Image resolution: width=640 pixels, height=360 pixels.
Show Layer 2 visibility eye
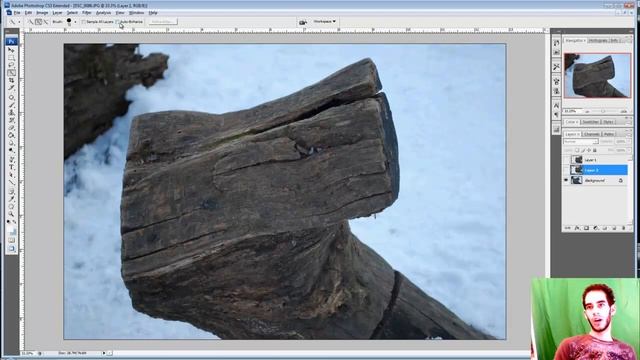click(x=566, y=170)
